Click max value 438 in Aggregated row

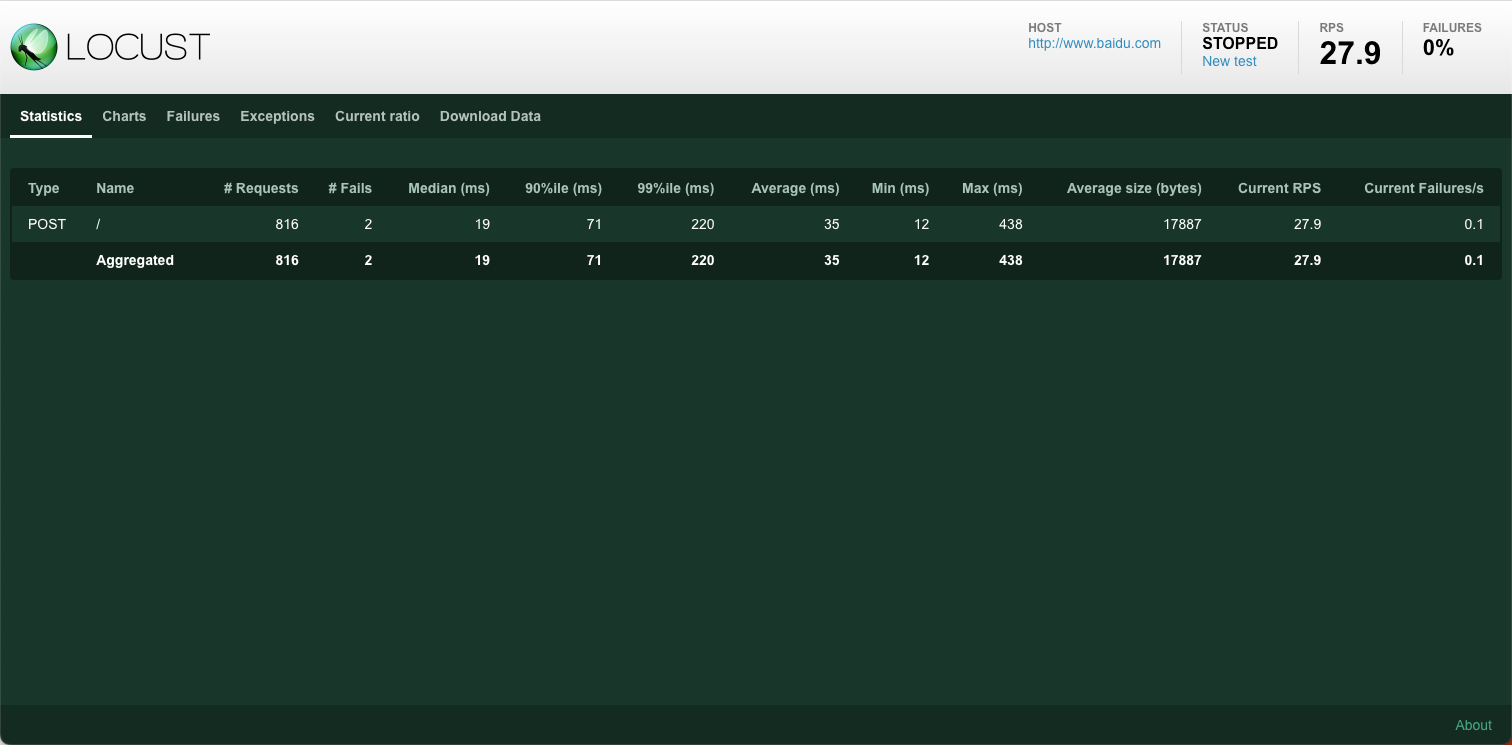tap(1011, 260)
